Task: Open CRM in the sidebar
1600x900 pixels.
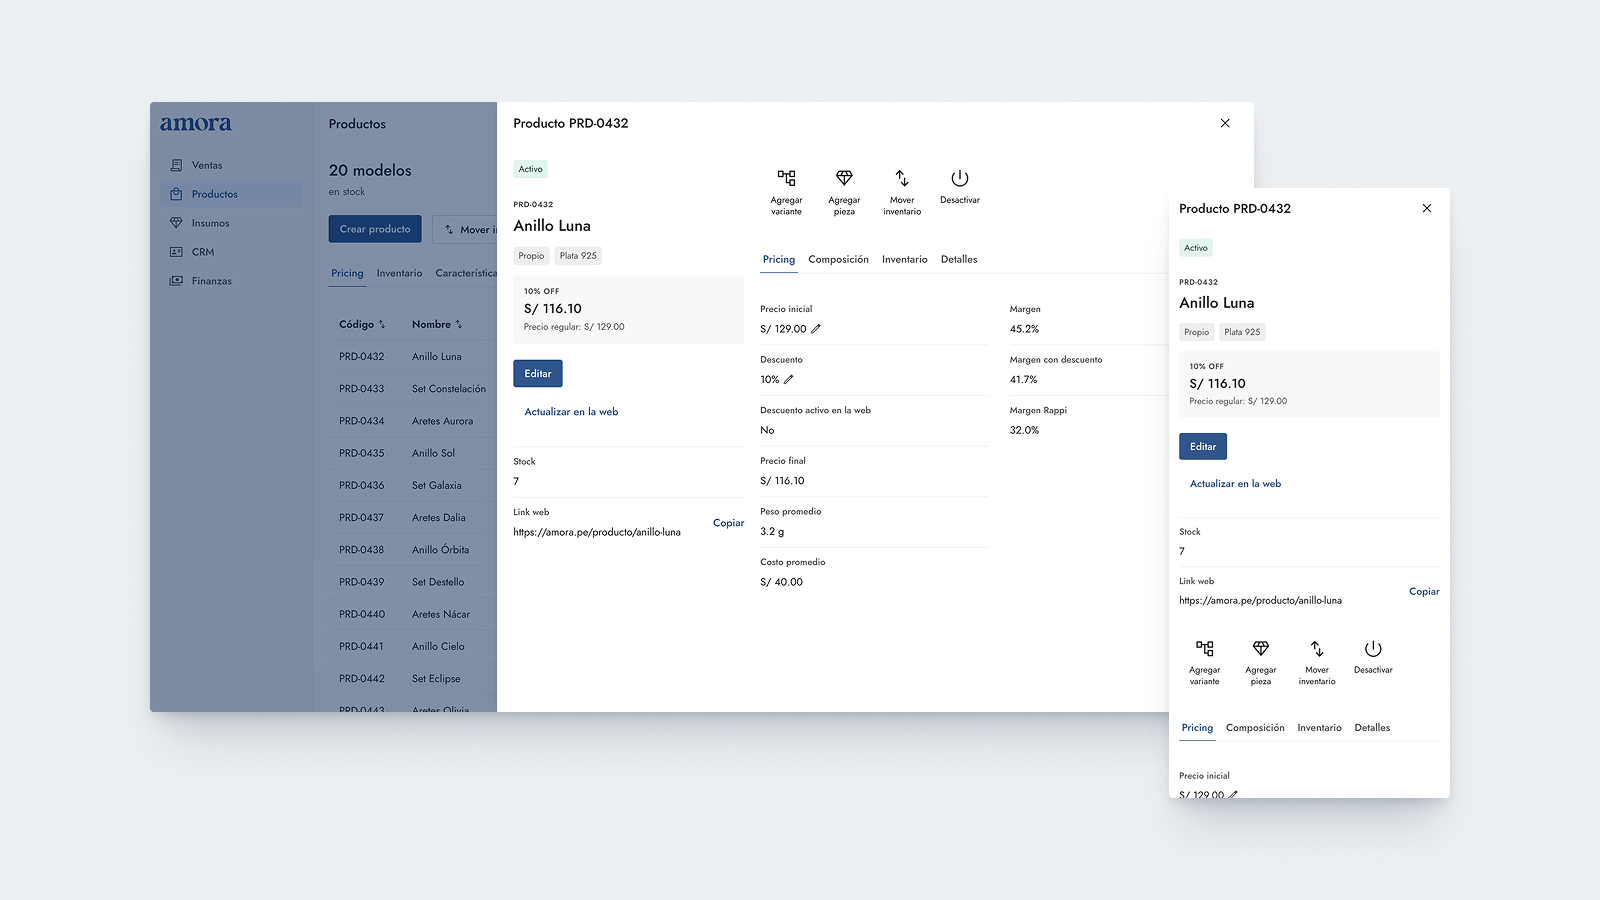Action: [x=231, y=252]
